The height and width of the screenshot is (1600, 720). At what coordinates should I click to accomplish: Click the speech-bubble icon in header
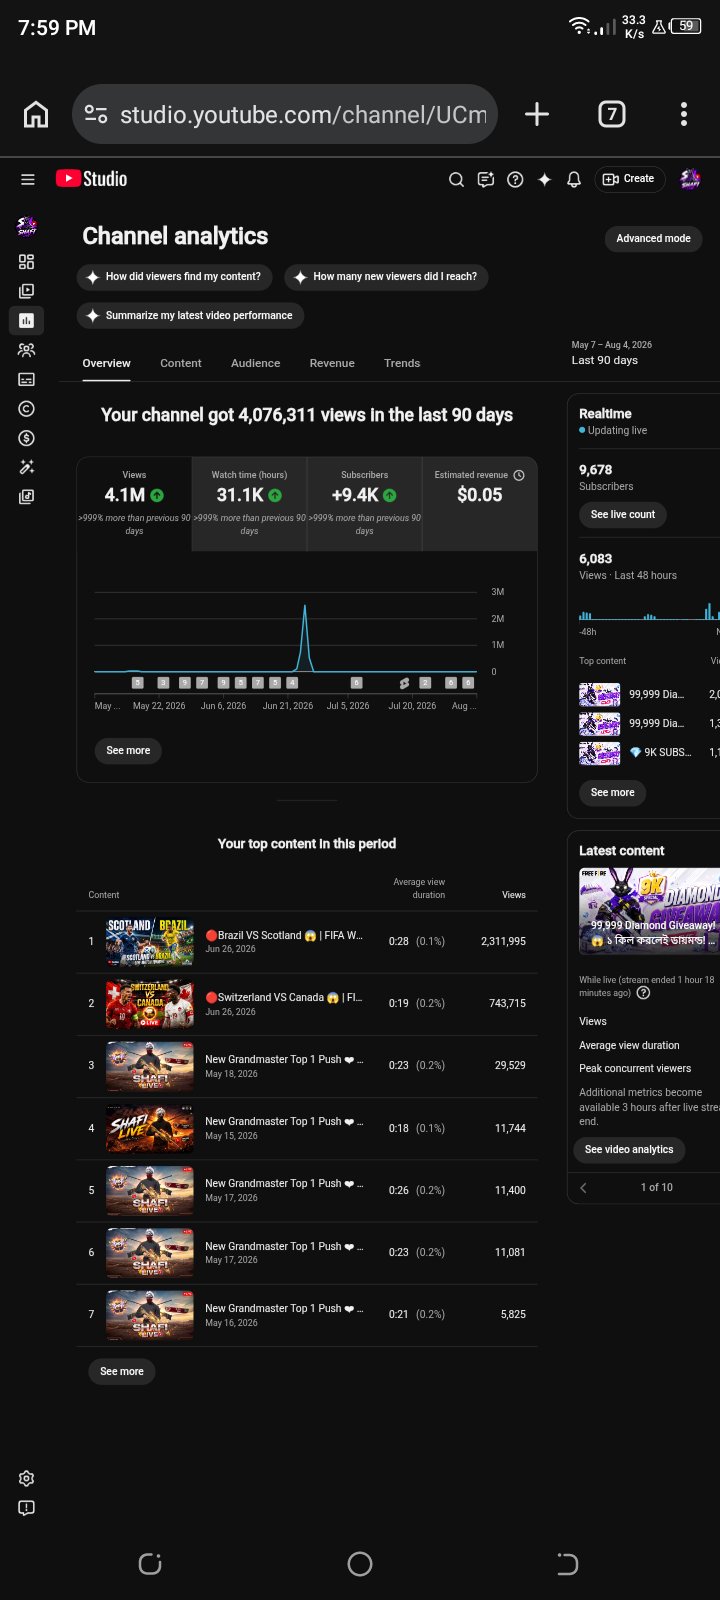tap(486, 180)
